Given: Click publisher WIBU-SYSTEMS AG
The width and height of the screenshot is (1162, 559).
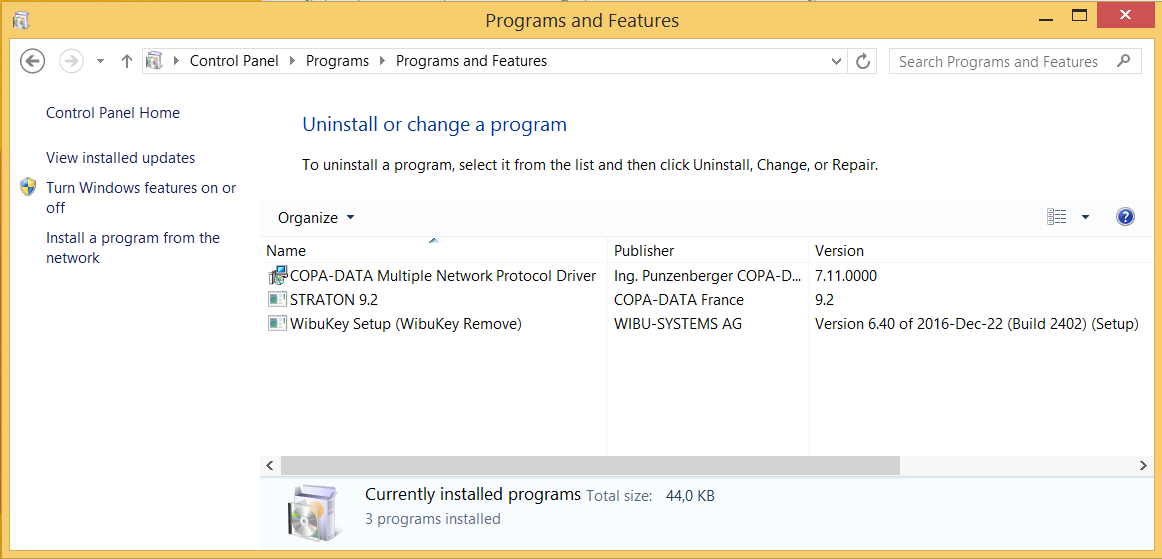Looking at the screenshot, I should click(x=678, y=324).
